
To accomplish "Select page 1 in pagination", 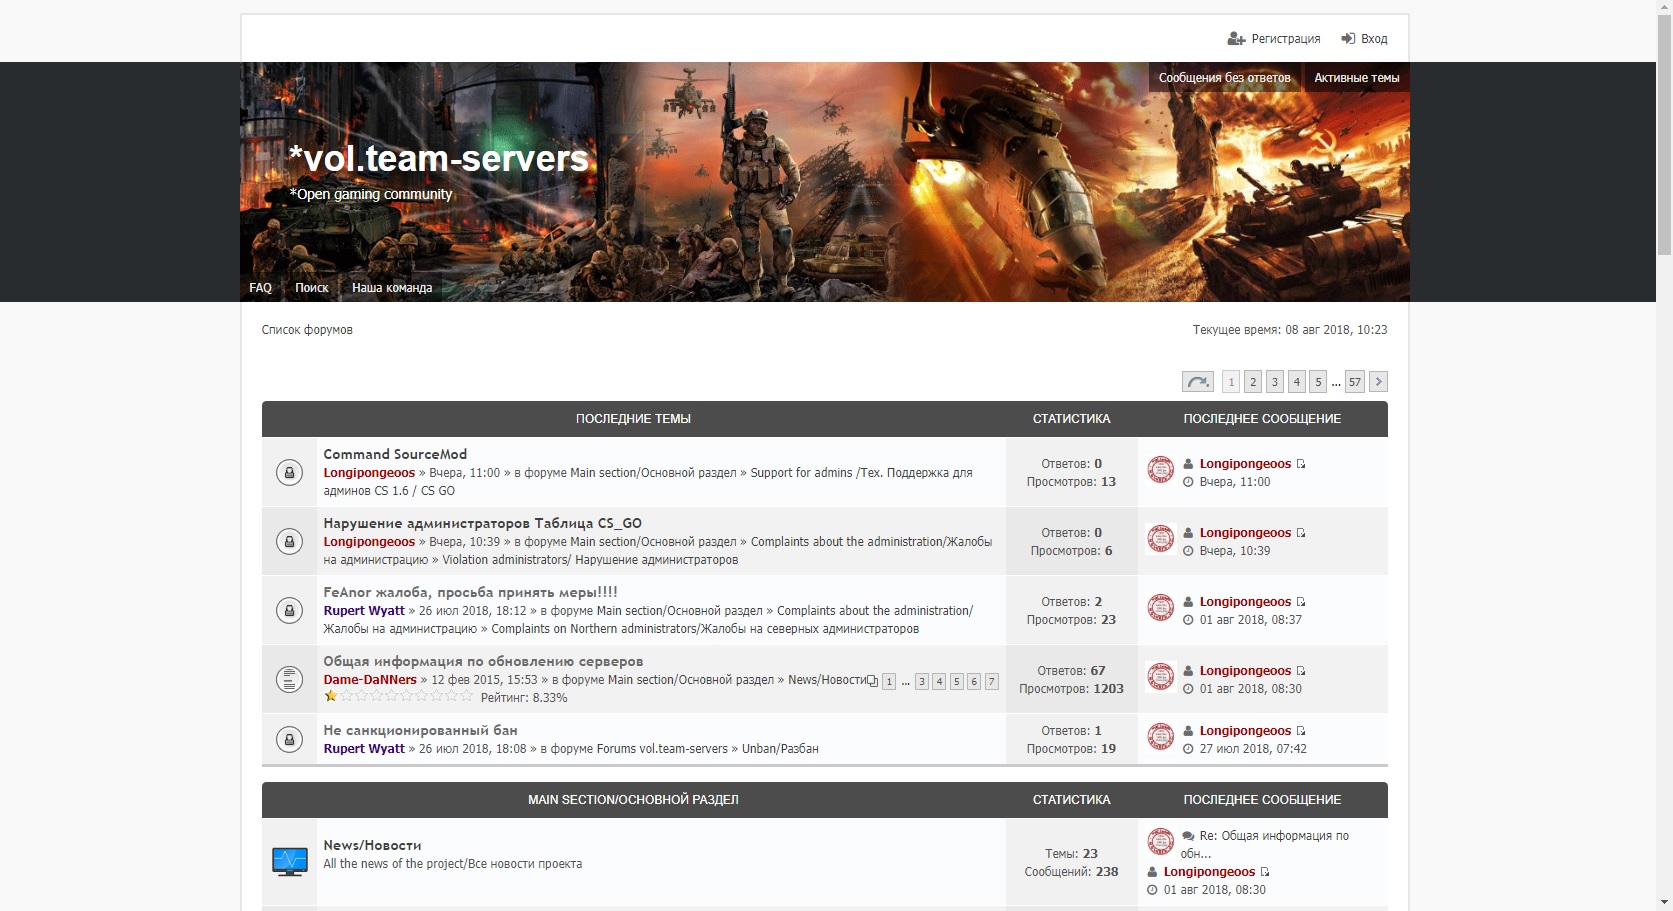I will pyautogui.click(x=1231, y=381).
